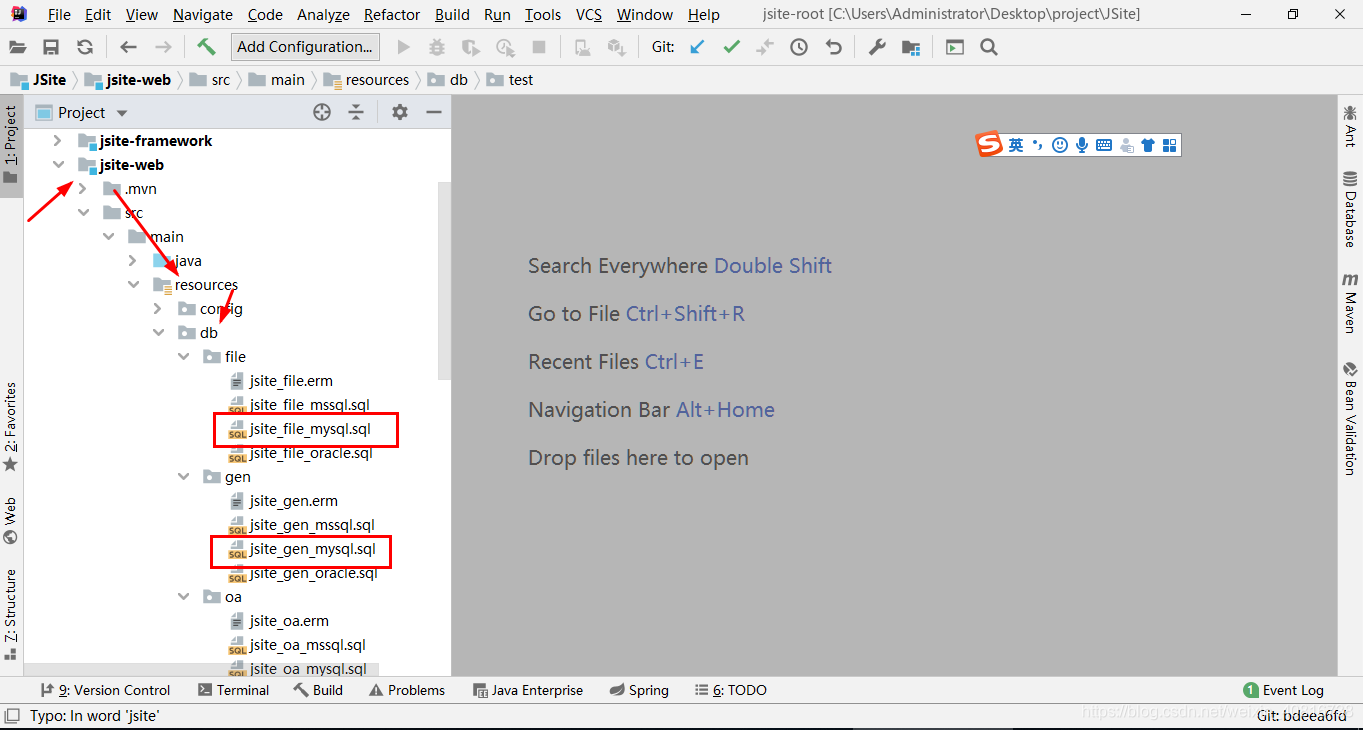The height and width of the screenshot is (730, 1363).
Task: Open the Database side tab
Action: point(1350,209)
